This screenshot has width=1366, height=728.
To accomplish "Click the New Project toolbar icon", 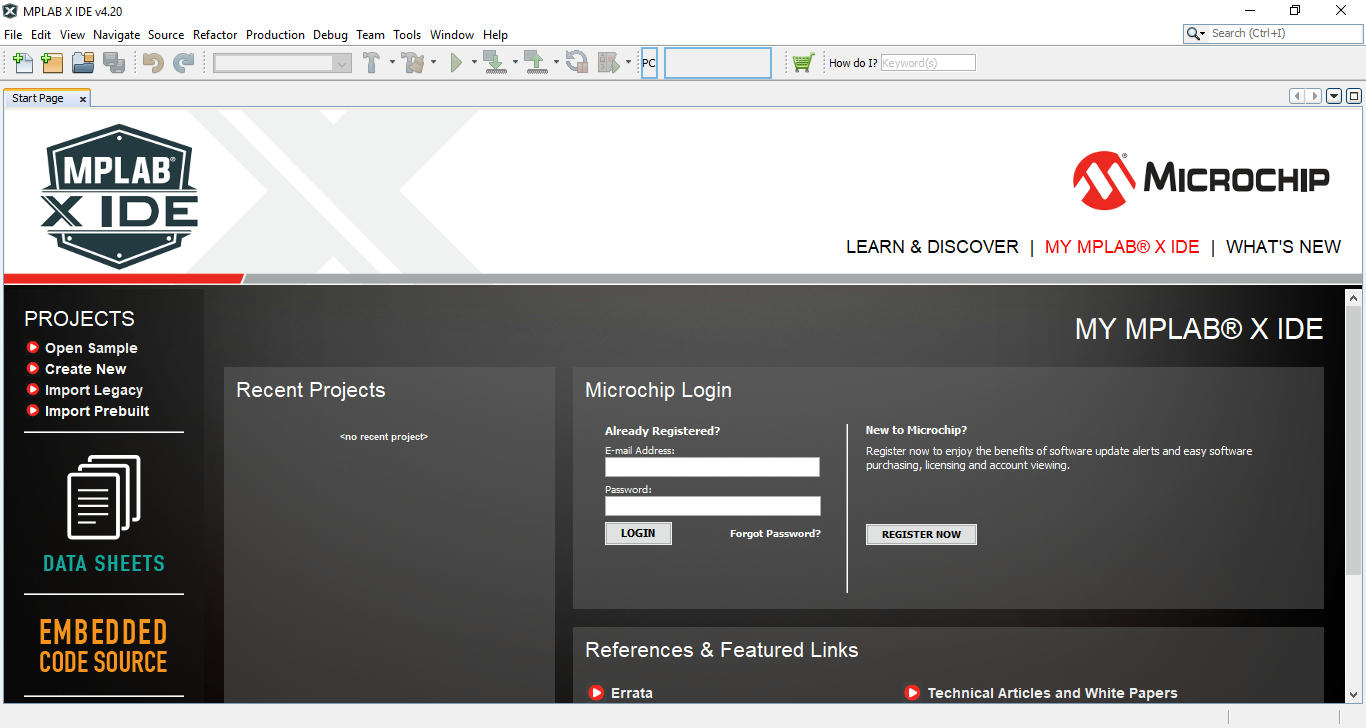I will tap(52, 63).
